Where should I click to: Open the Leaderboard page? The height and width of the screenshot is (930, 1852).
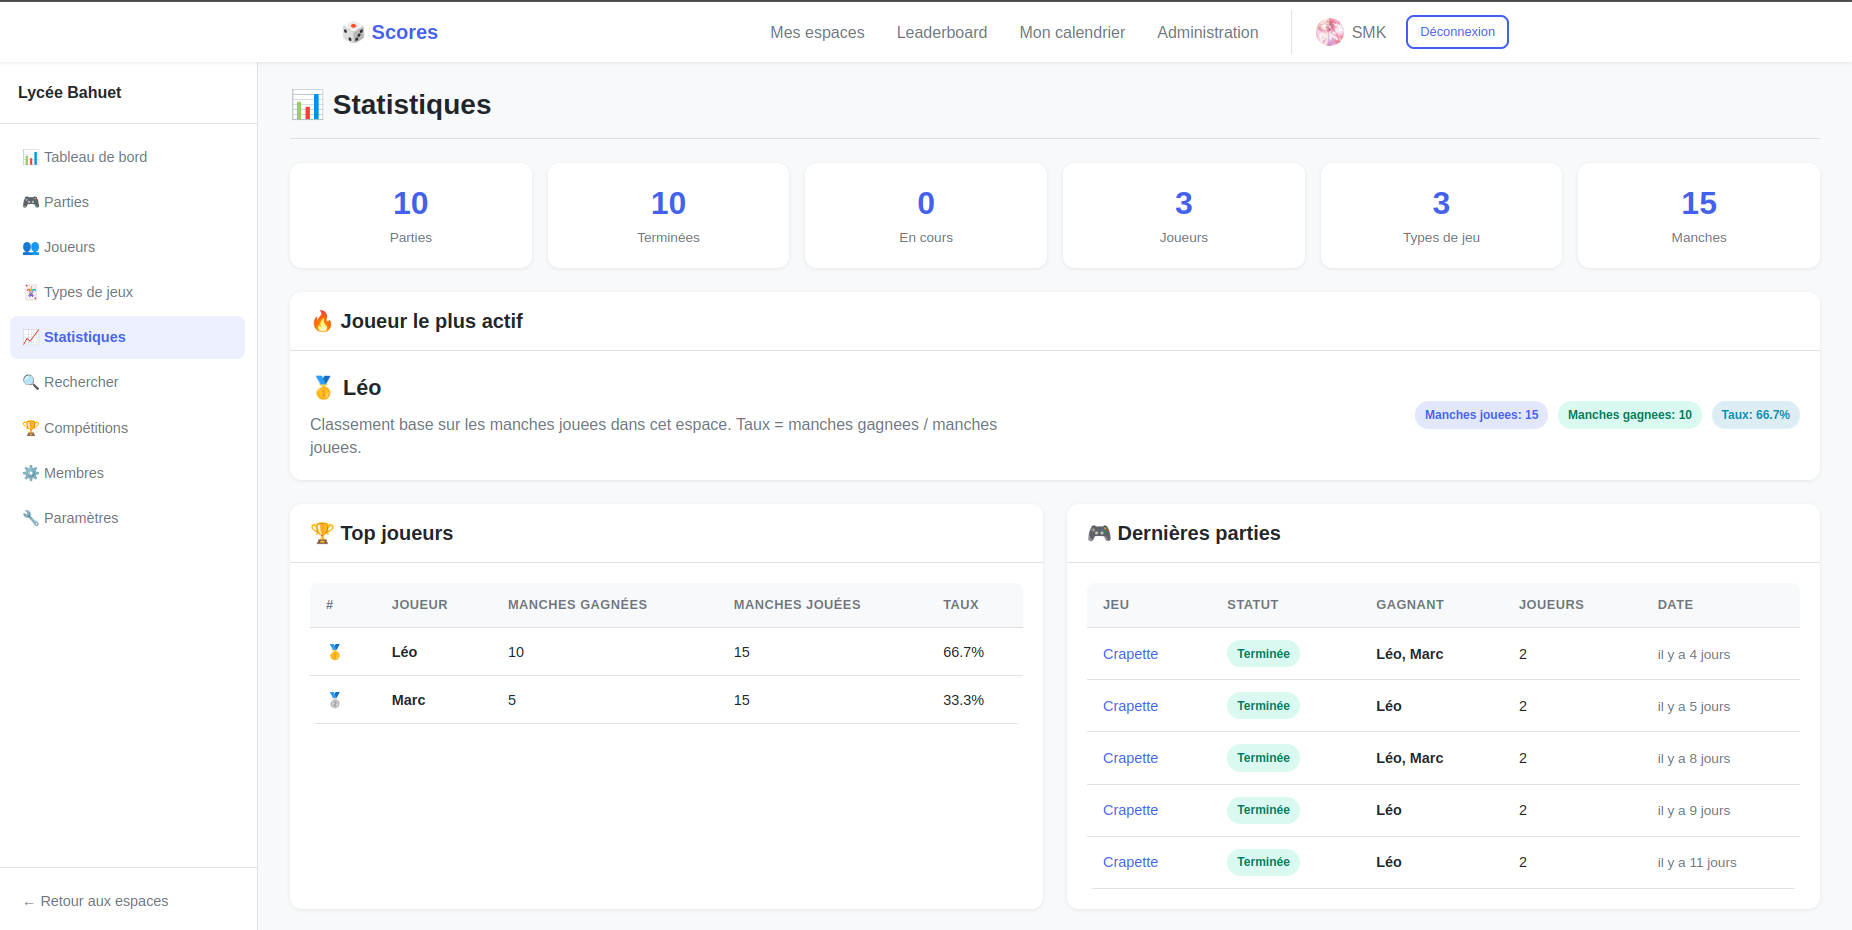coord(942,32)
